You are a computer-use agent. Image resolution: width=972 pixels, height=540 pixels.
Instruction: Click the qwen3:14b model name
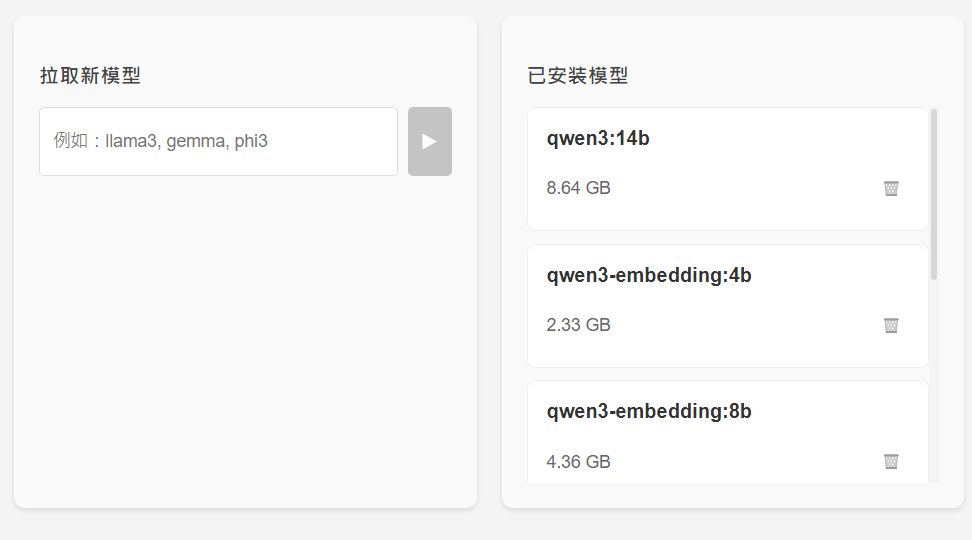(598, 138)
